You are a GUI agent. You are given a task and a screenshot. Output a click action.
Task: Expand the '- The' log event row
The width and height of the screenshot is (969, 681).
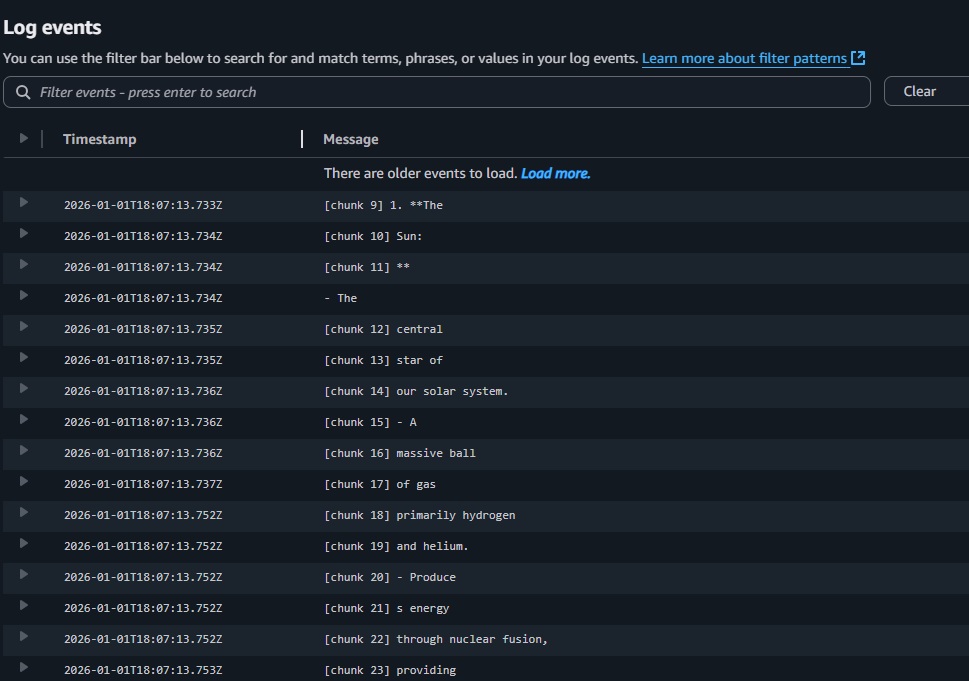pyautogui.click(x=24, y=296)
